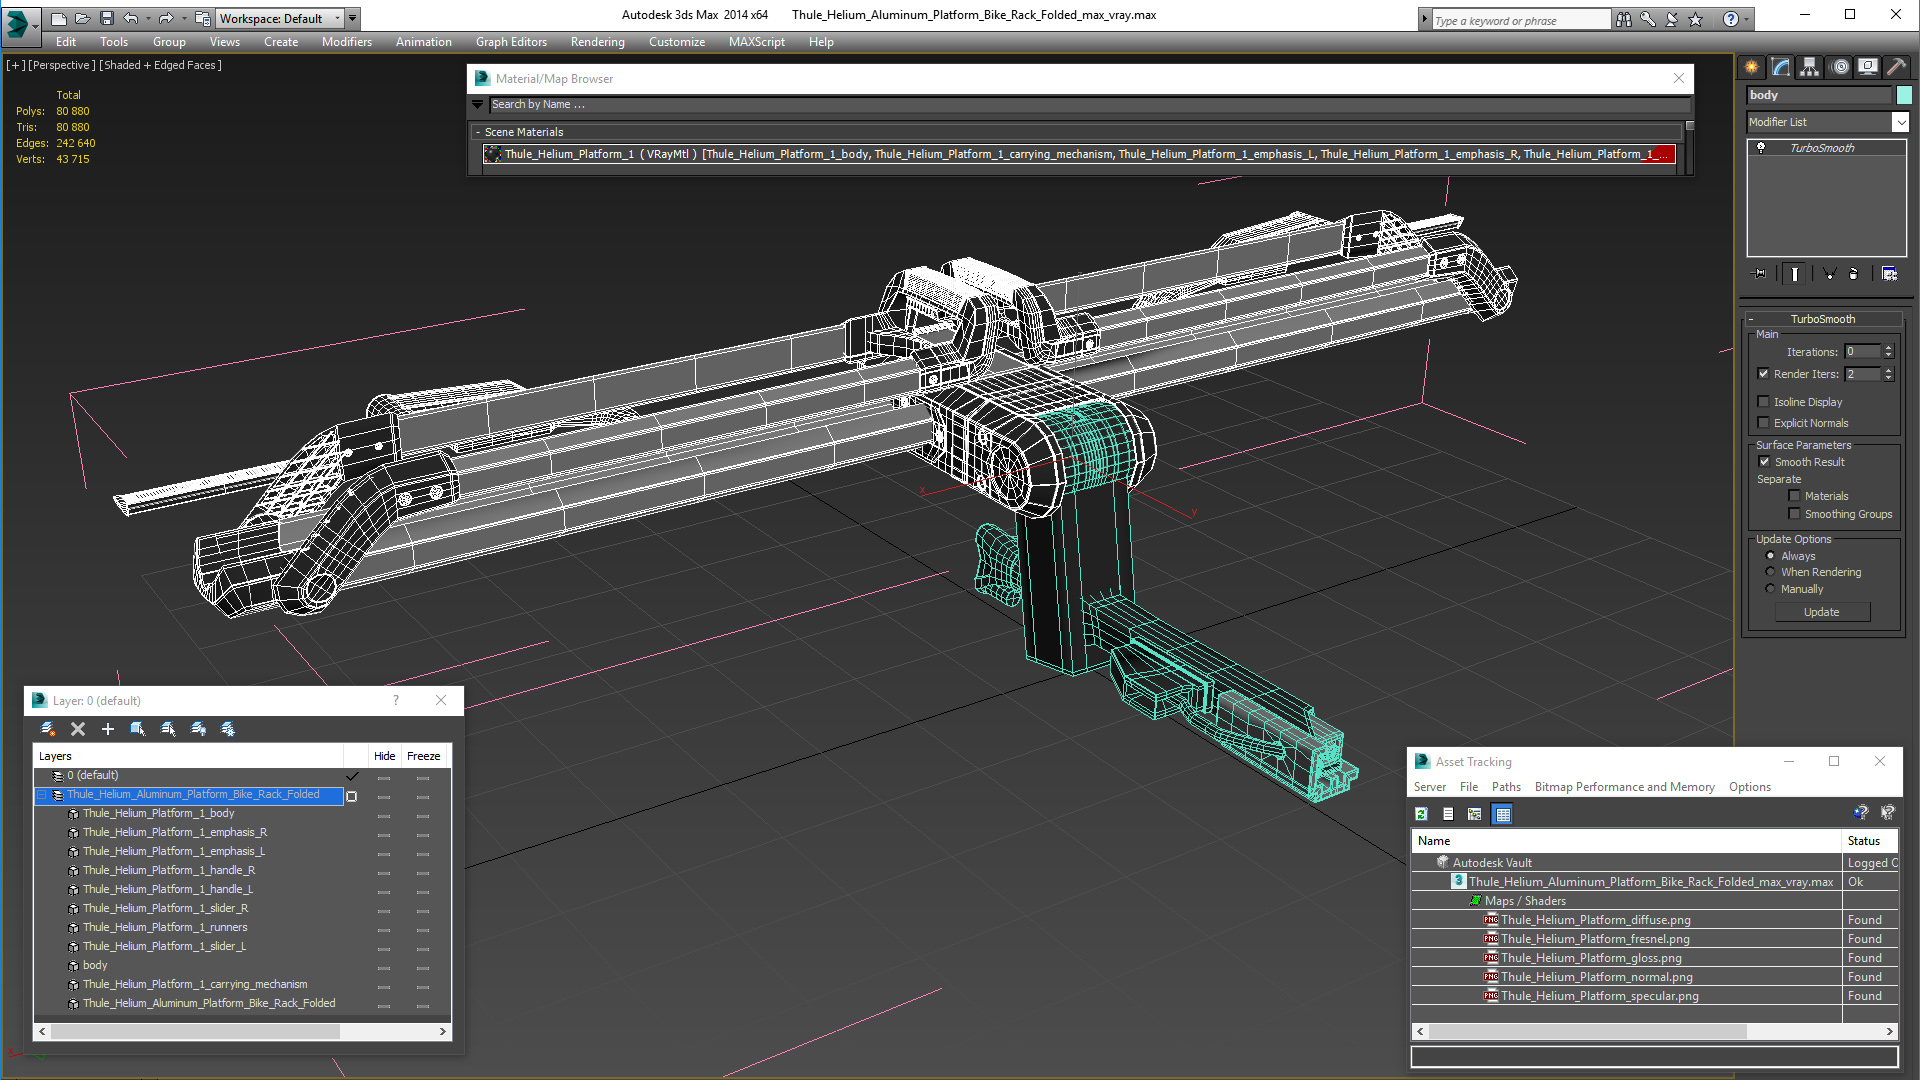The image size is (1920, 1080).
Task: Remove modifier from the stack icon
Action: pyautogui.click(x=1854, y=273)
